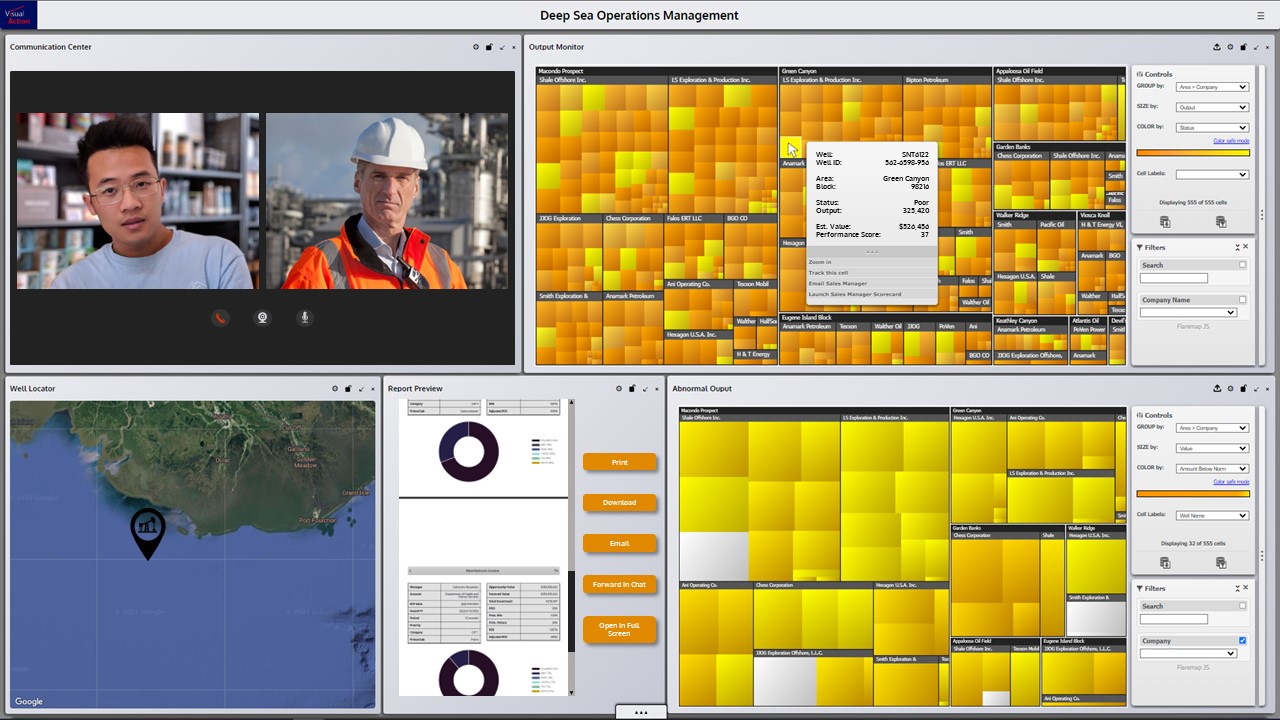This screenshot has height=720, width=1280.
Task: Open COLOR by dropdown showing Amount Below Norm
Action: tap(1213, 468)
